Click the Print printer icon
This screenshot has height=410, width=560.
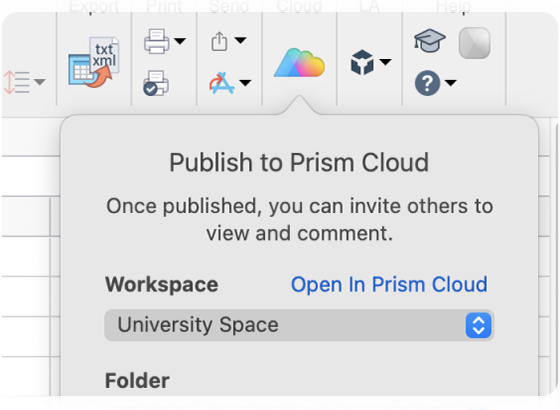[157, 41]
